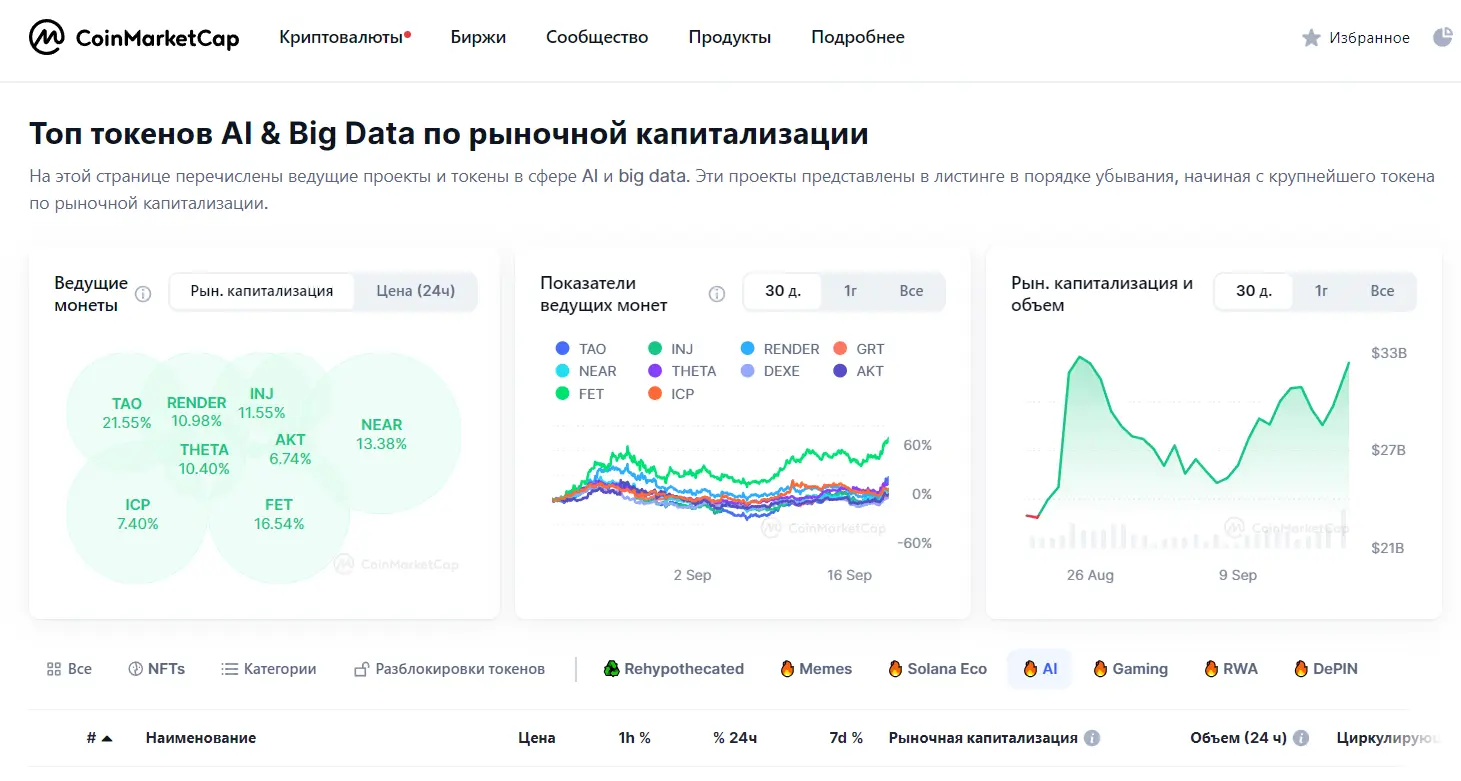This screenshot has width=1461, height=781.
Task: Select 1г range for Рын. капитализация и объем
Action: (x=1321, y=291)
